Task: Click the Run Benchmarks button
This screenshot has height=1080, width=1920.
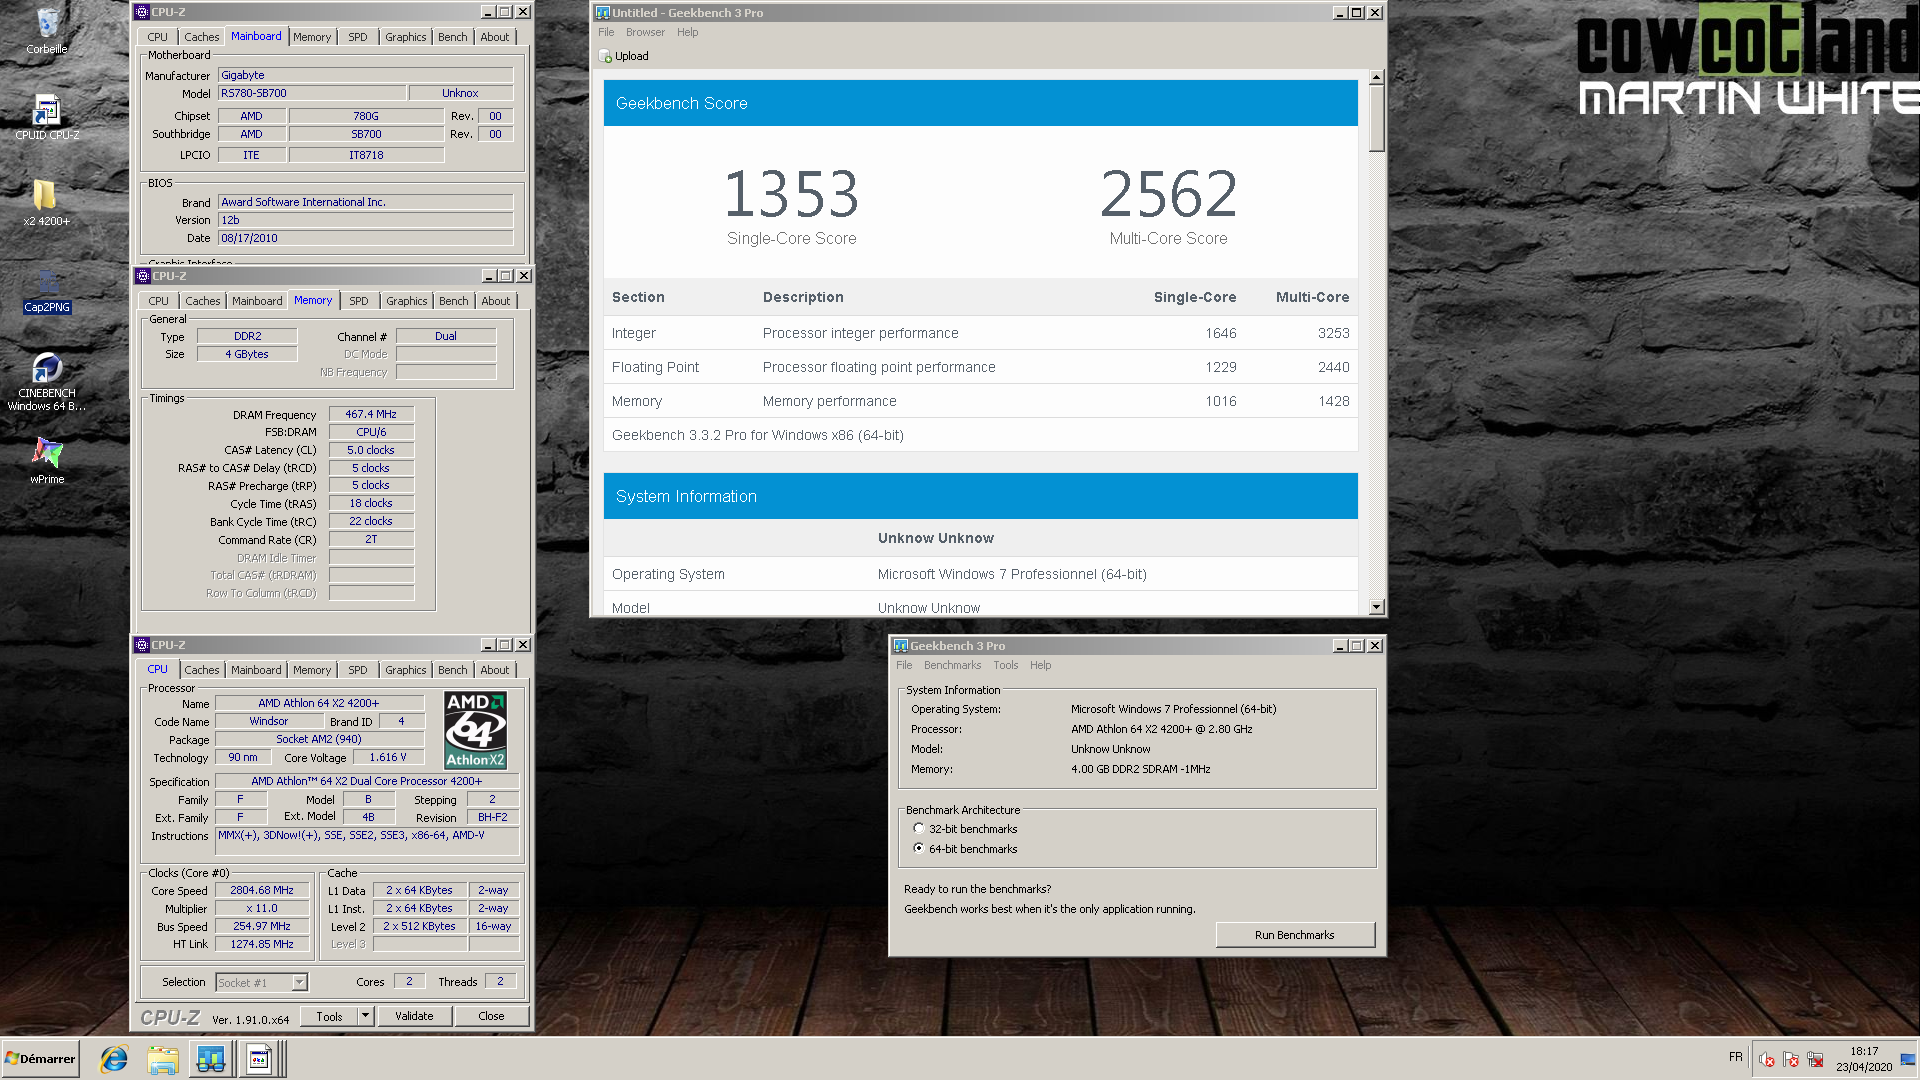Action: (x=1295, y=935)
